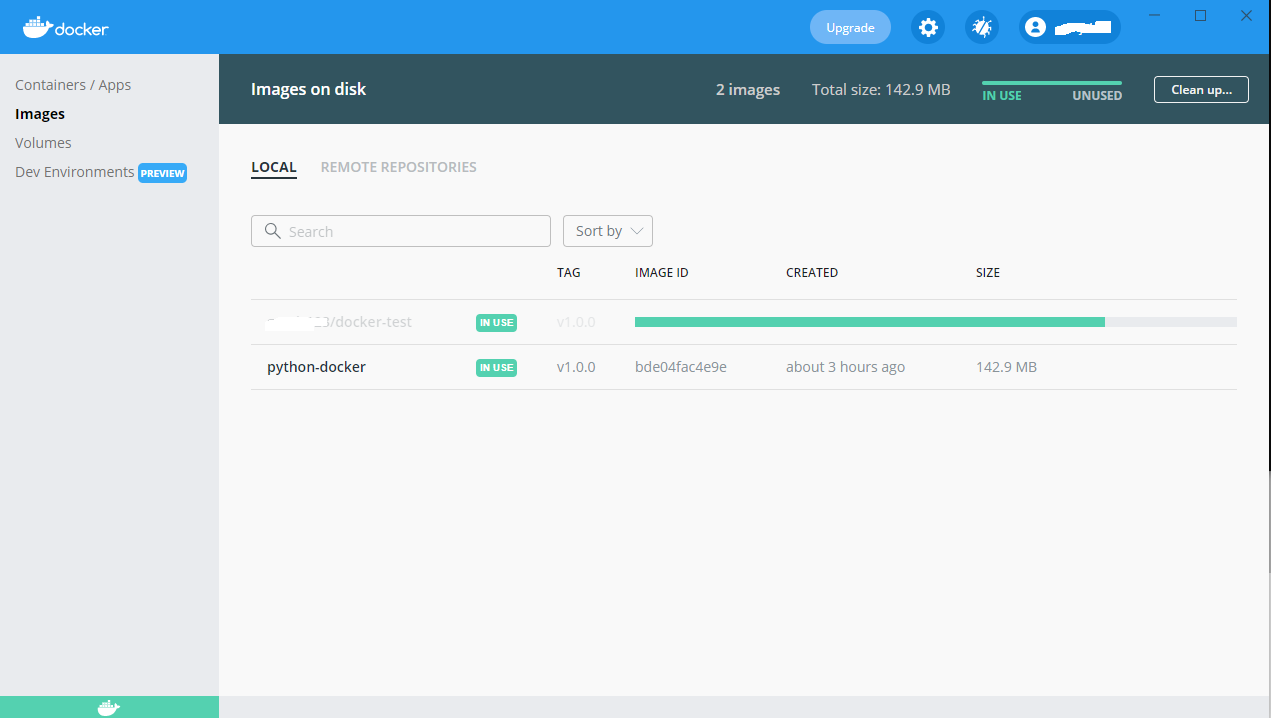The width and height of the screenshot is (1271, 718).
Task: Click the 142.9 MB size in python-docker row
Action: click(1006, 367)
